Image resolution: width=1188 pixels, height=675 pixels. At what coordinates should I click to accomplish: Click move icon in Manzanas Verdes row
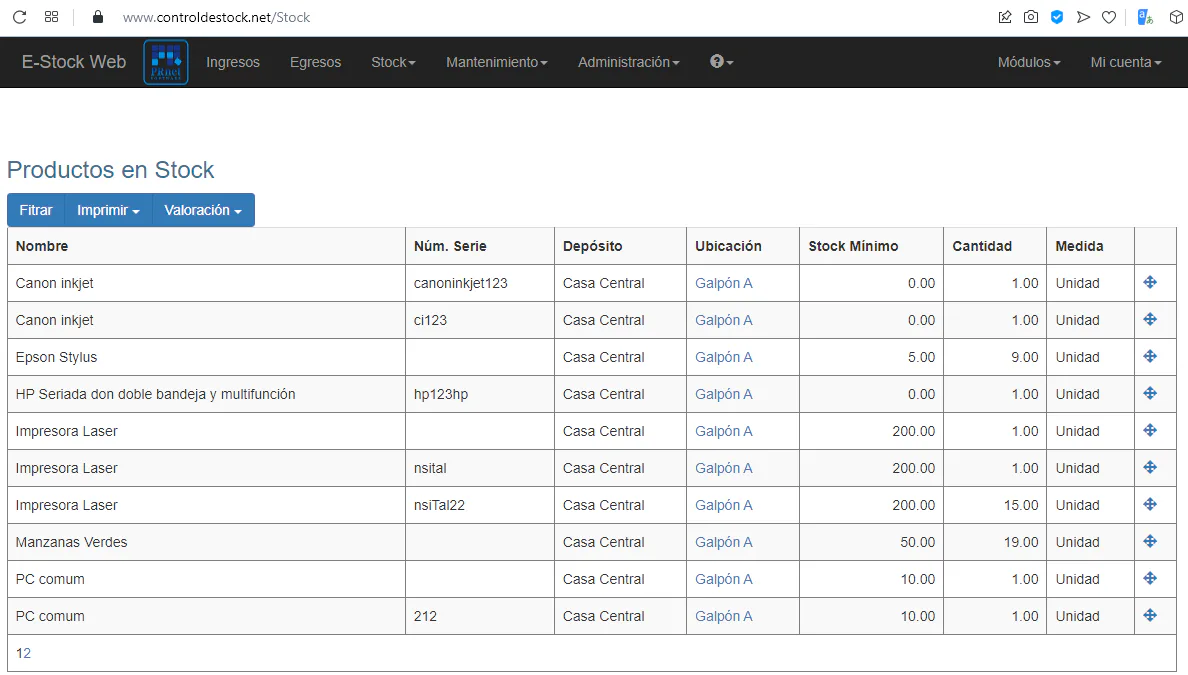(1150, 542)
